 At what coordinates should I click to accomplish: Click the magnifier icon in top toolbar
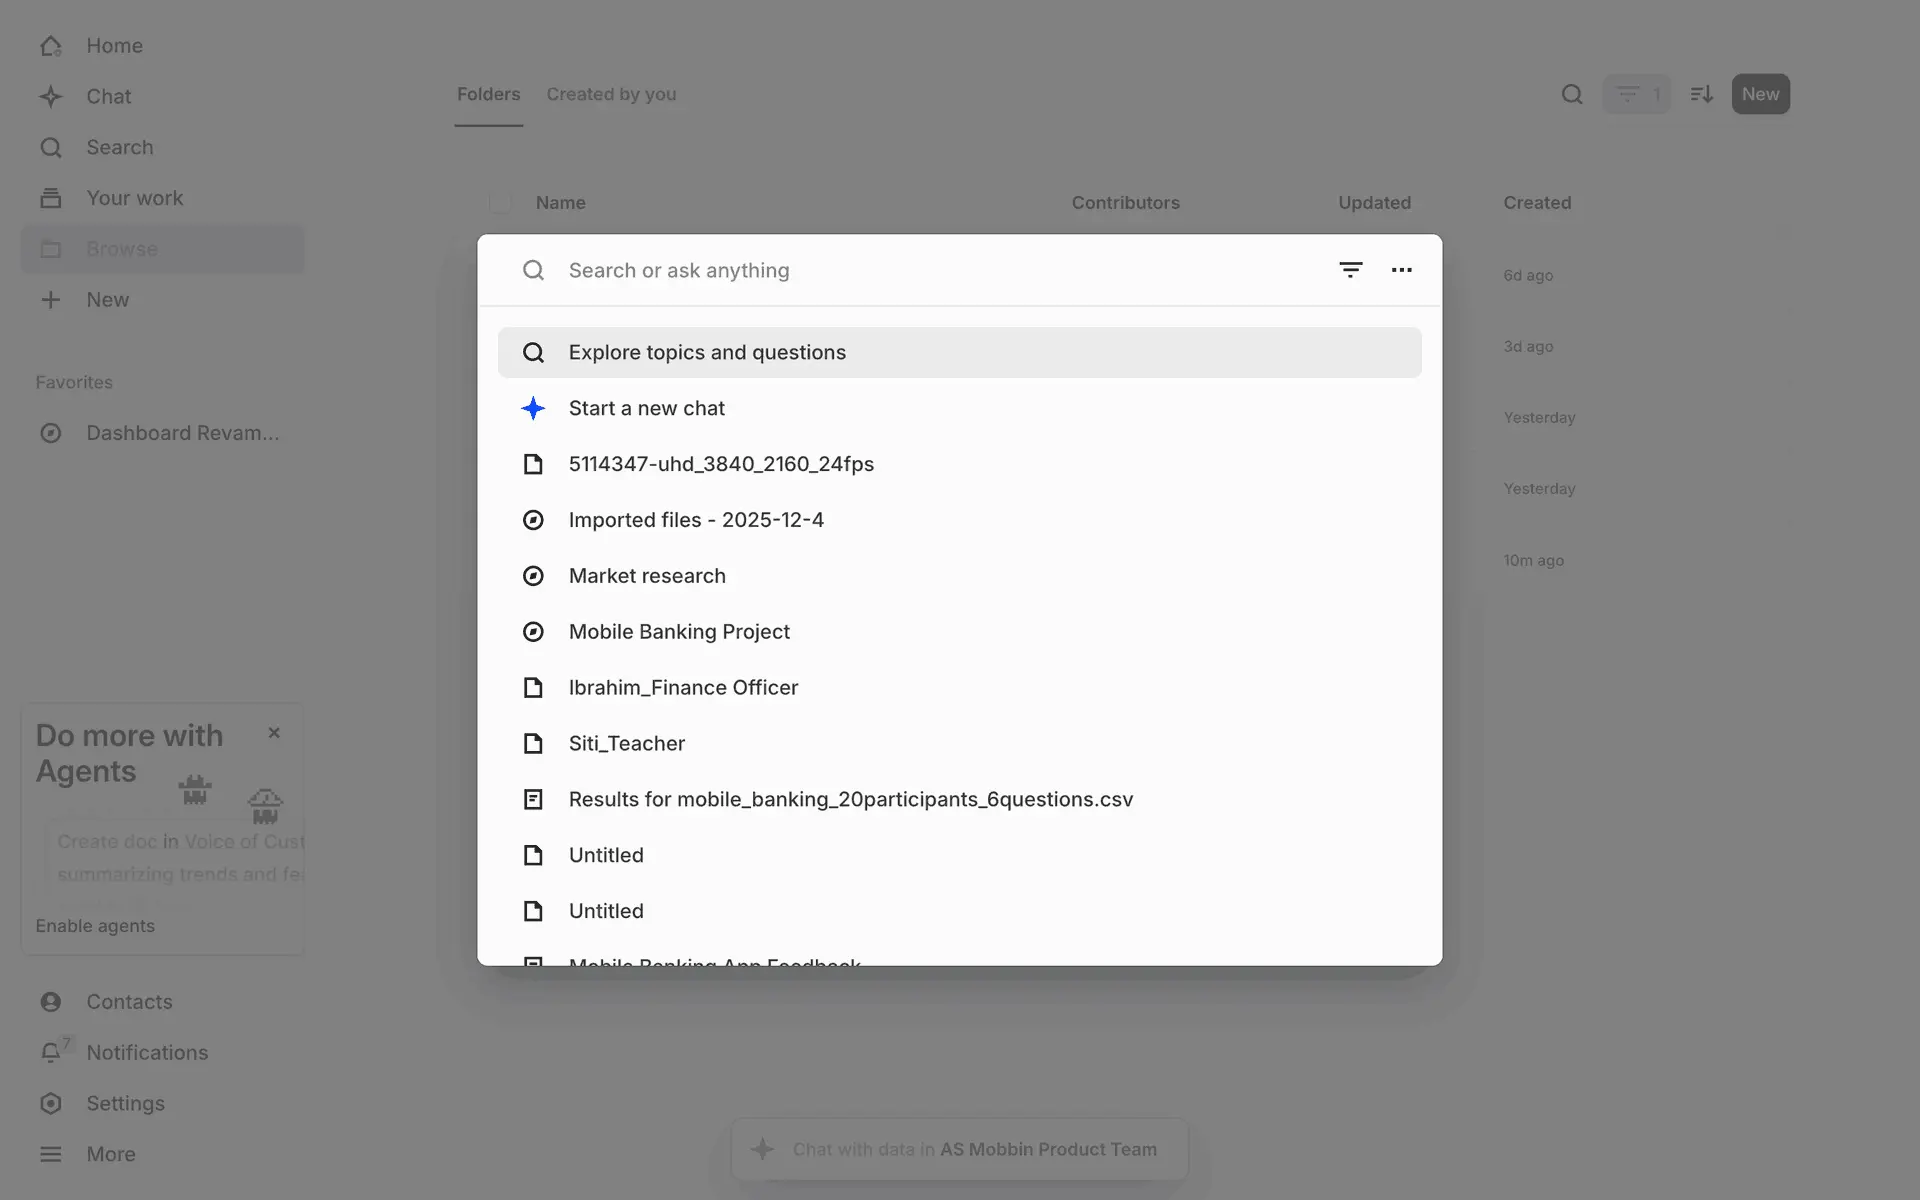tap(1571, 94)
